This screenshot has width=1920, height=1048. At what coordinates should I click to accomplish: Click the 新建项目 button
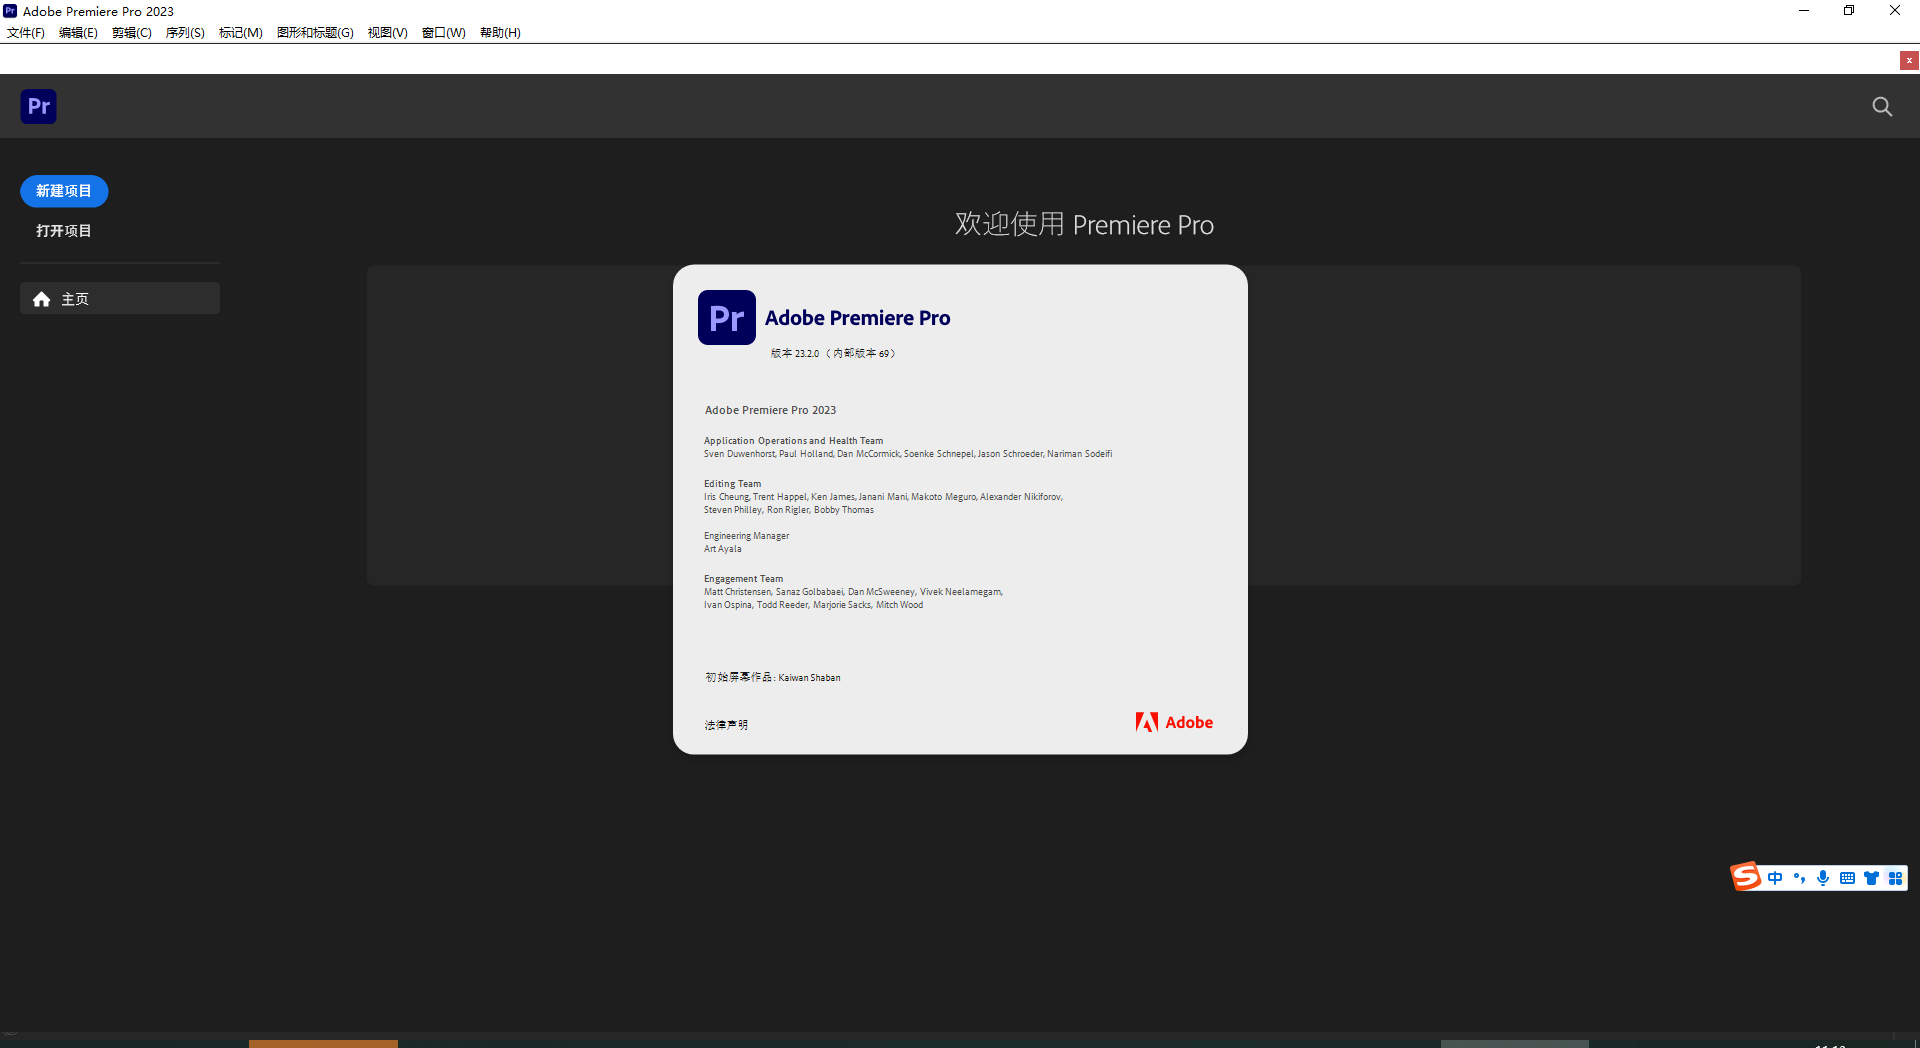point(63,191)
